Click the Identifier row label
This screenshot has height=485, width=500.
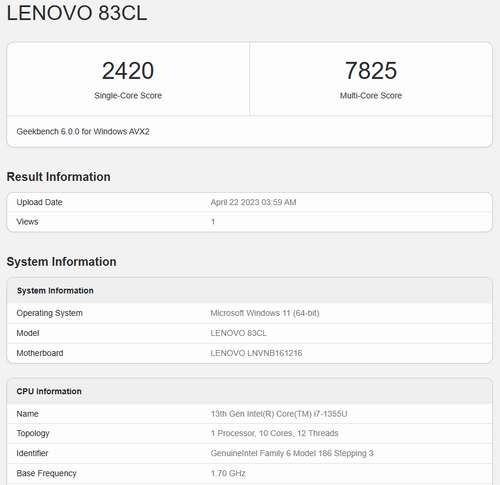[x=32, y=453]
